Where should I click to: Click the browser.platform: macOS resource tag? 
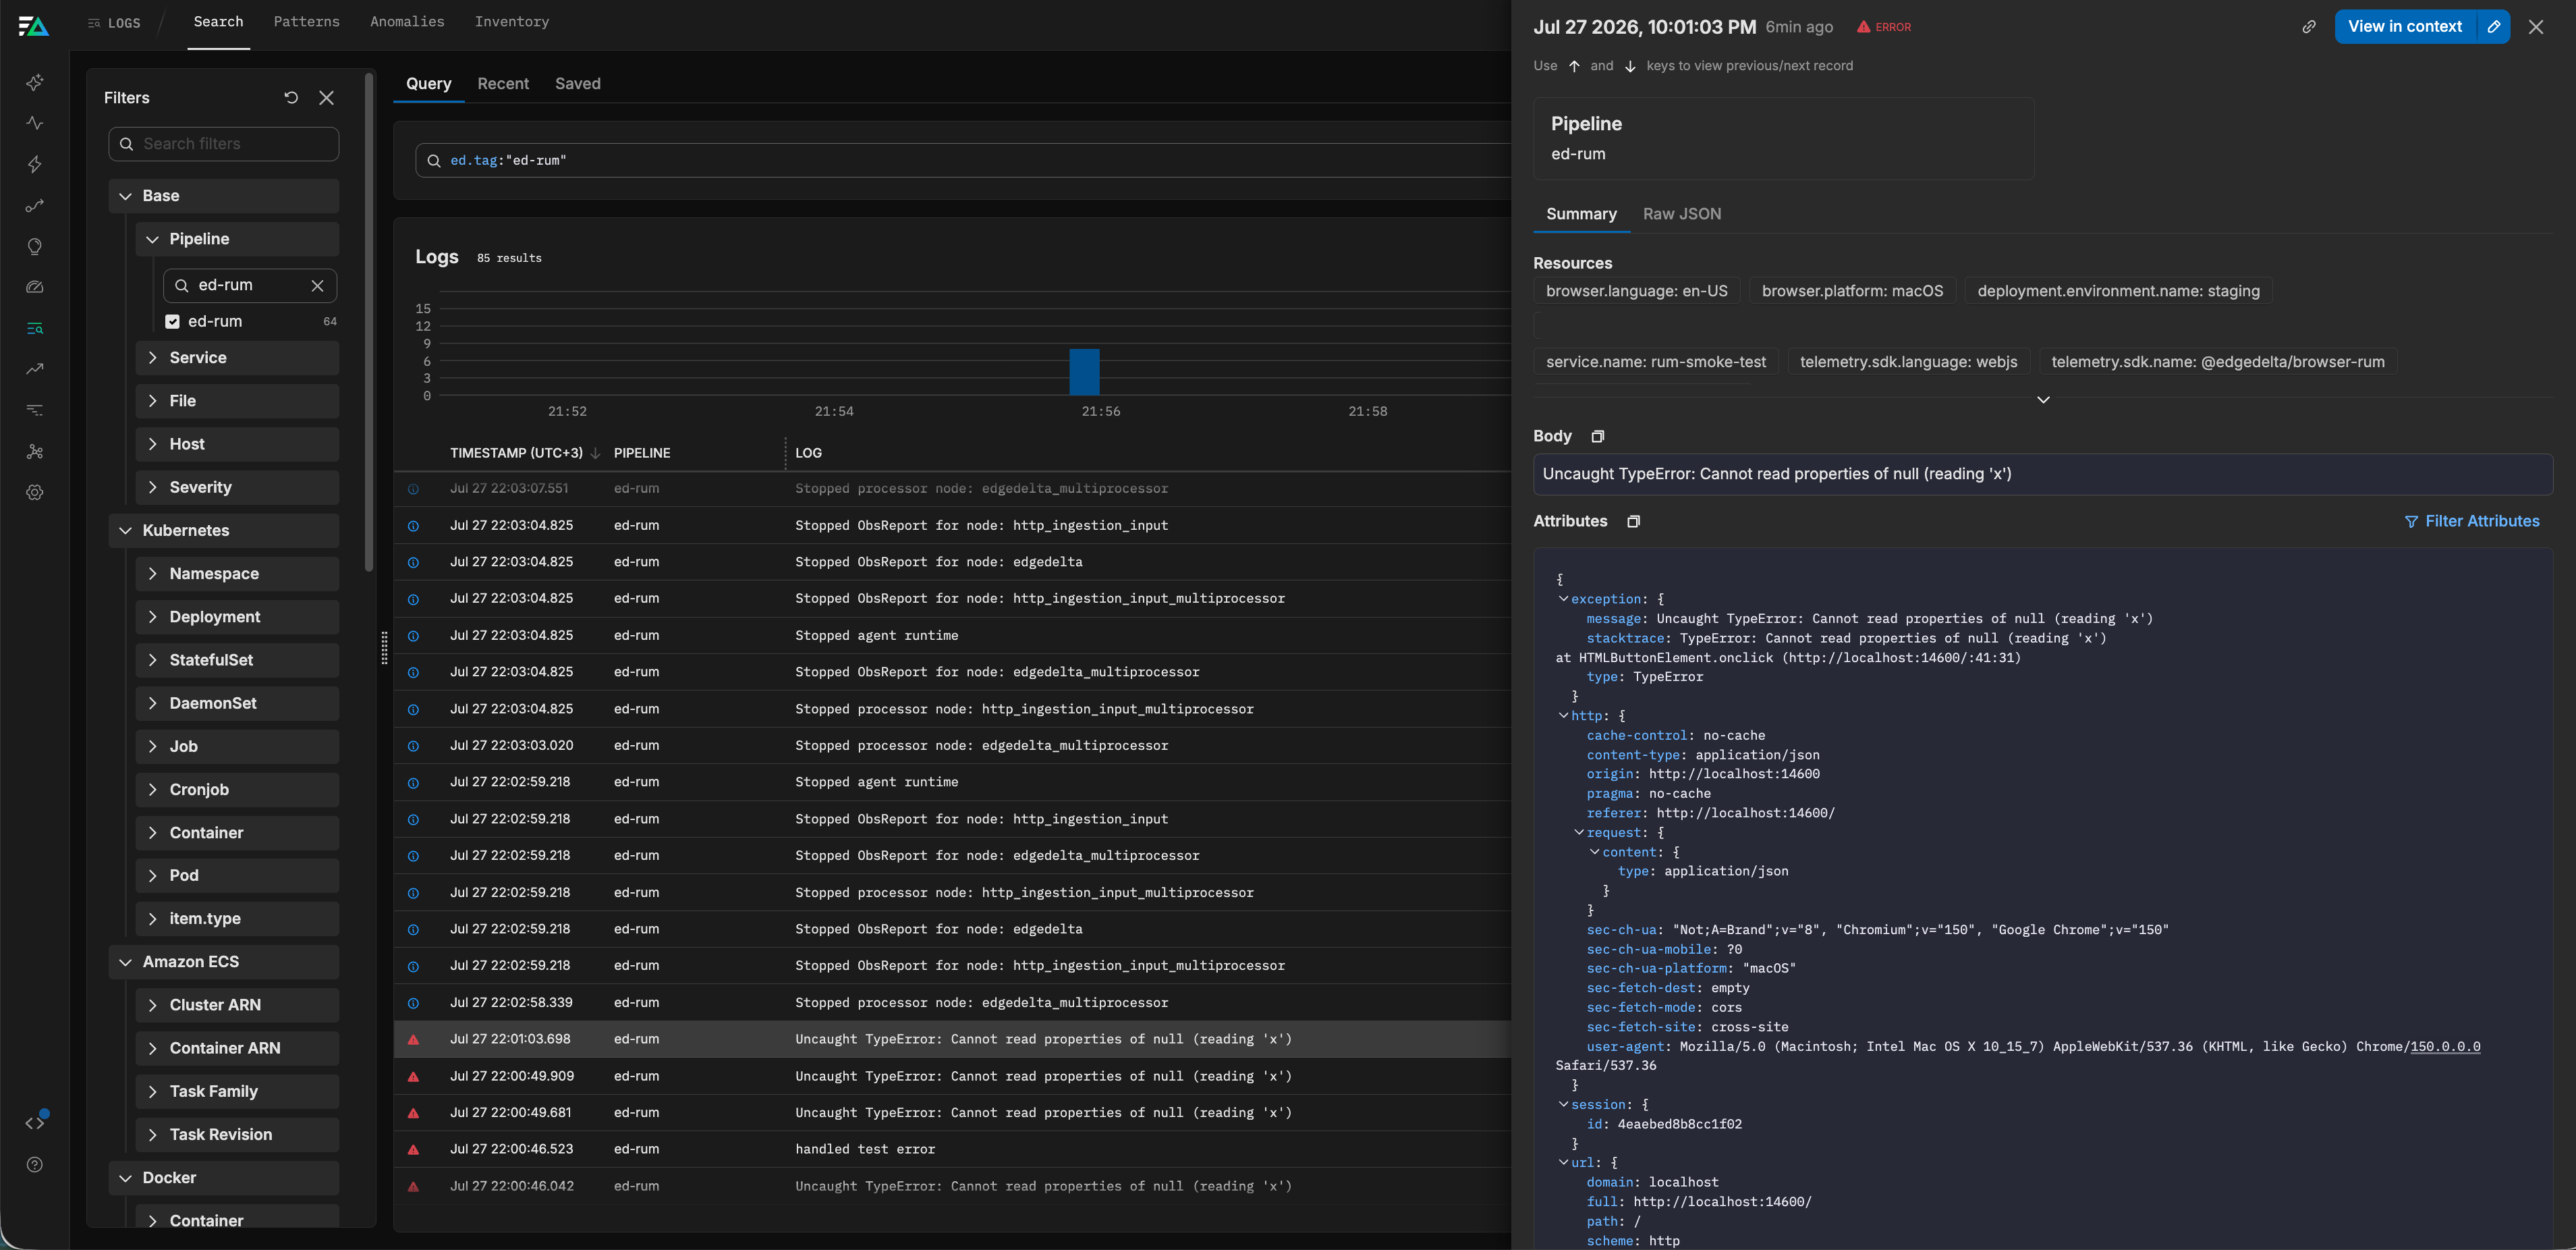1852,291
